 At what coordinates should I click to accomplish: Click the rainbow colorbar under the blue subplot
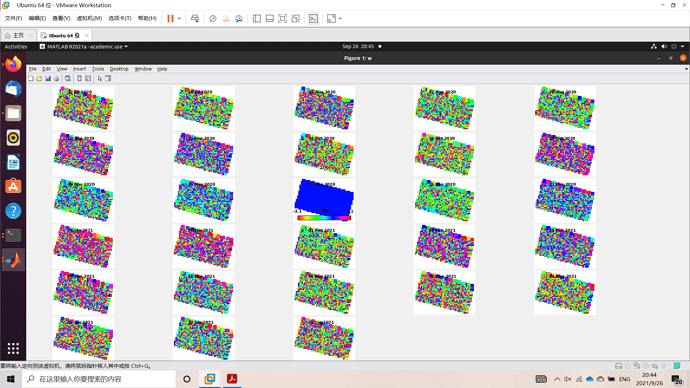[324, 217]
